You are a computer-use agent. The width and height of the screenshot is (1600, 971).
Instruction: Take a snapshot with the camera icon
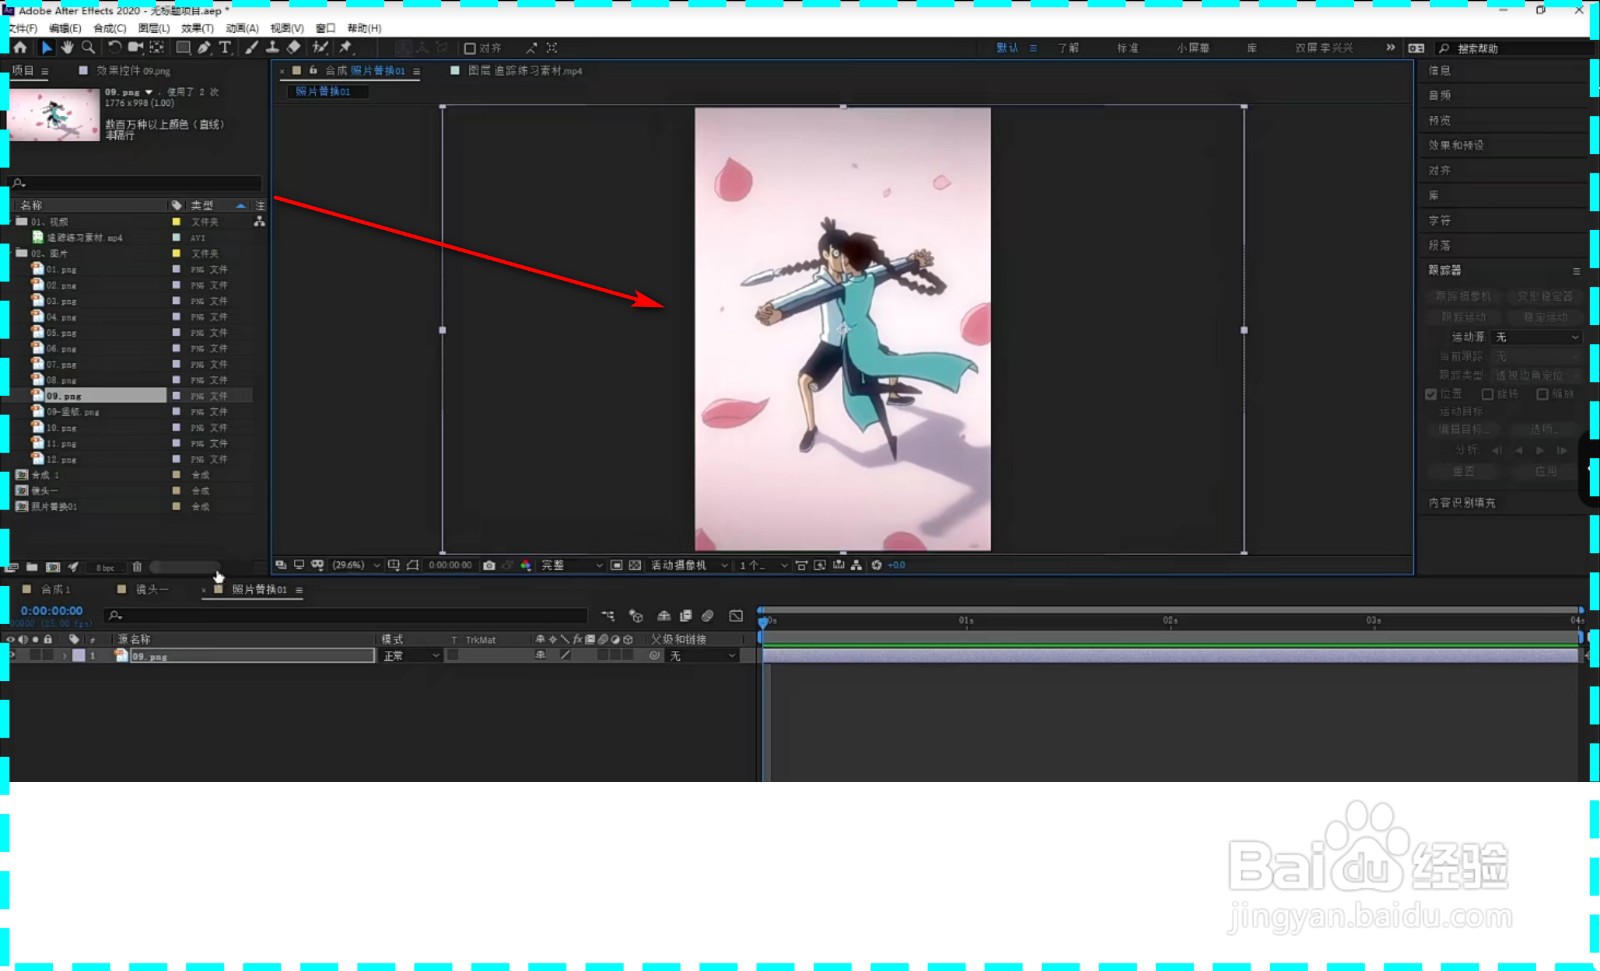pyautogui.click(x=489, y=565)
